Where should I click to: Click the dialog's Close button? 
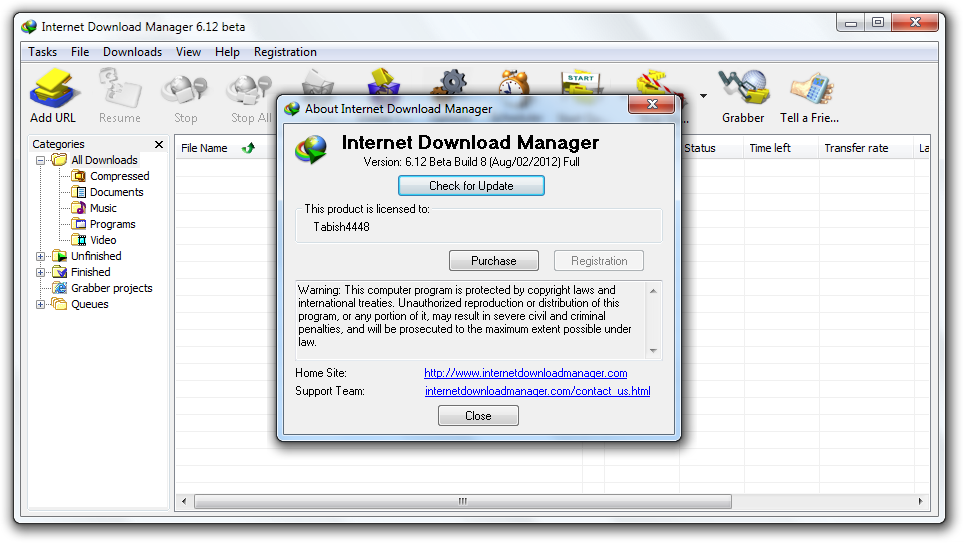tap(478, 416)
